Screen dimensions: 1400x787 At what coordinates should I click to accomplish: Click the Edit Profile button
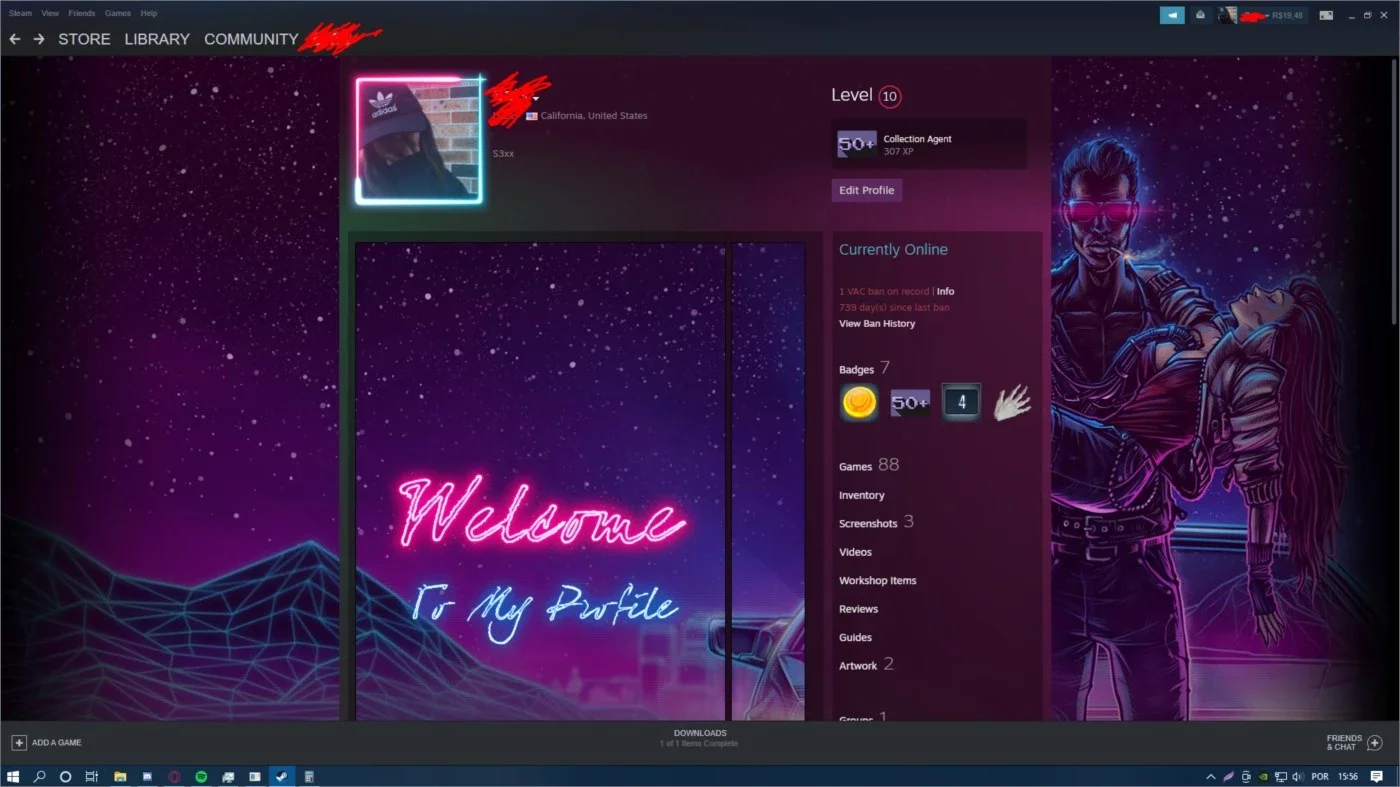(x=867, y=190)
